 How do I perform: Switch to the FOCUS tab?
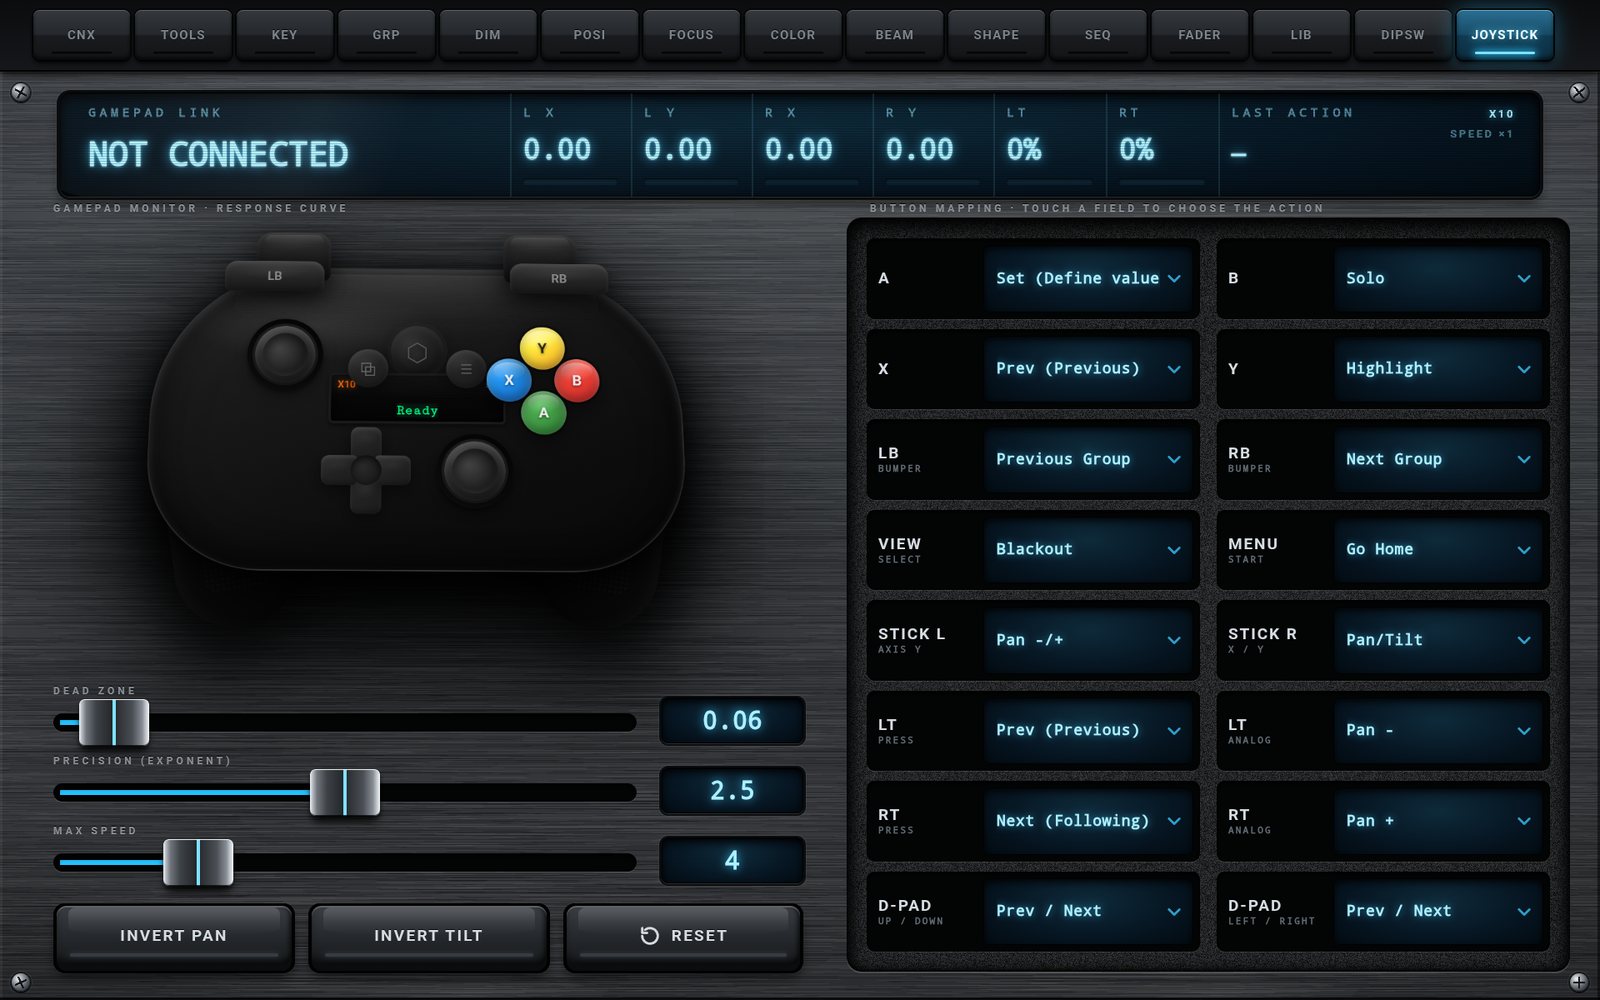(691, 35)
